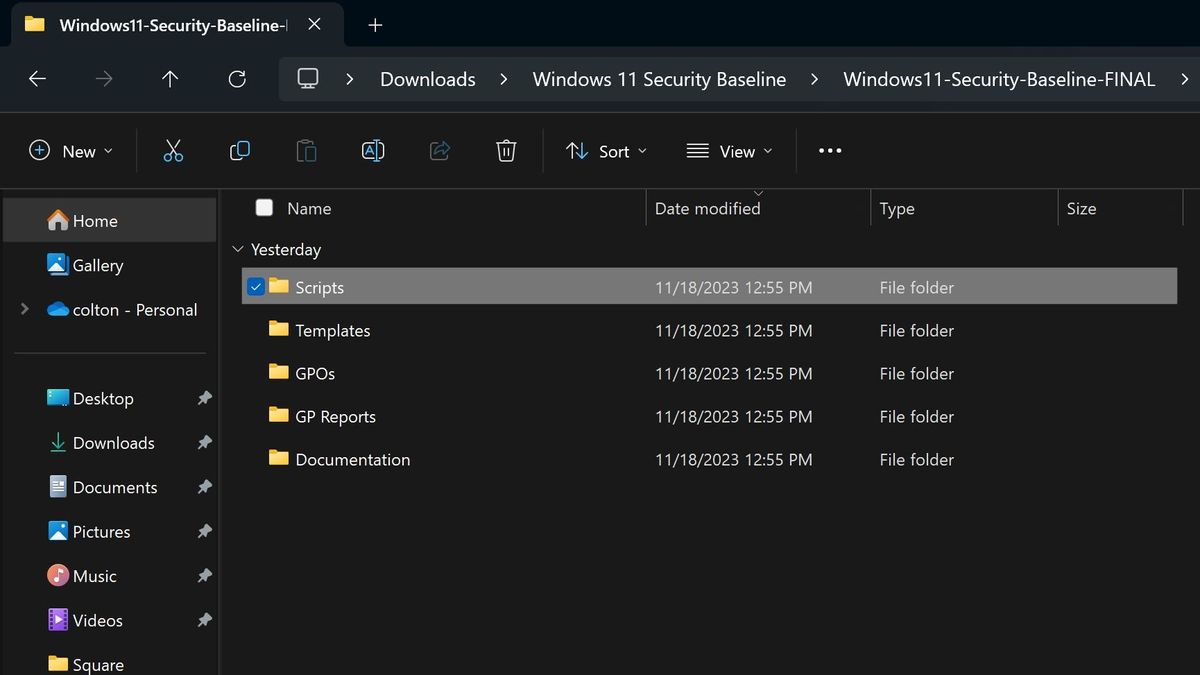Image resolution: width=1200 pixels, height=675 pixels.
Task: Delete the selected Scripts folder via trash icon
Action: point(506,151)
